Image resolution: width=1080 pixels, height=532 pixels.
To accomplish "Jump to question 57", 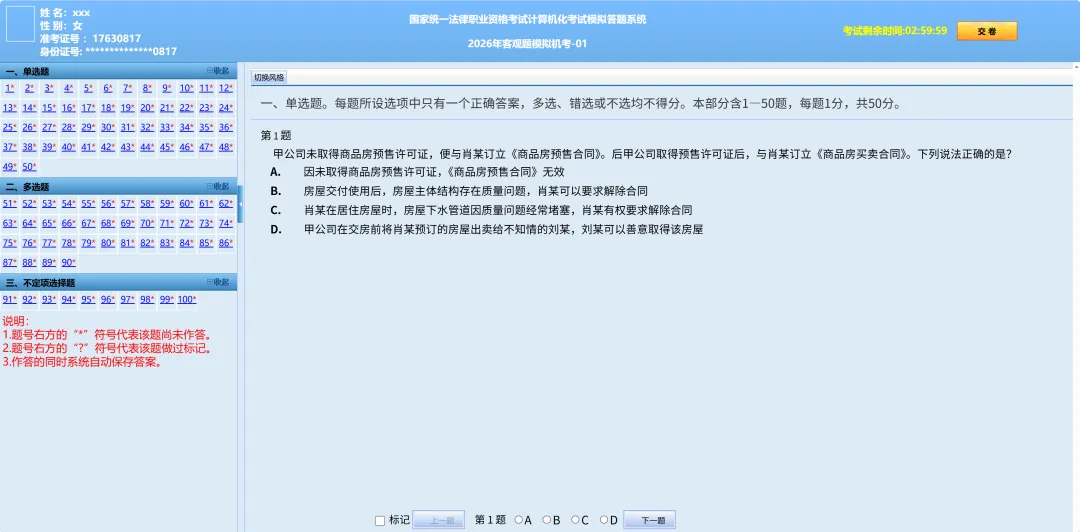I will point(127,203).
